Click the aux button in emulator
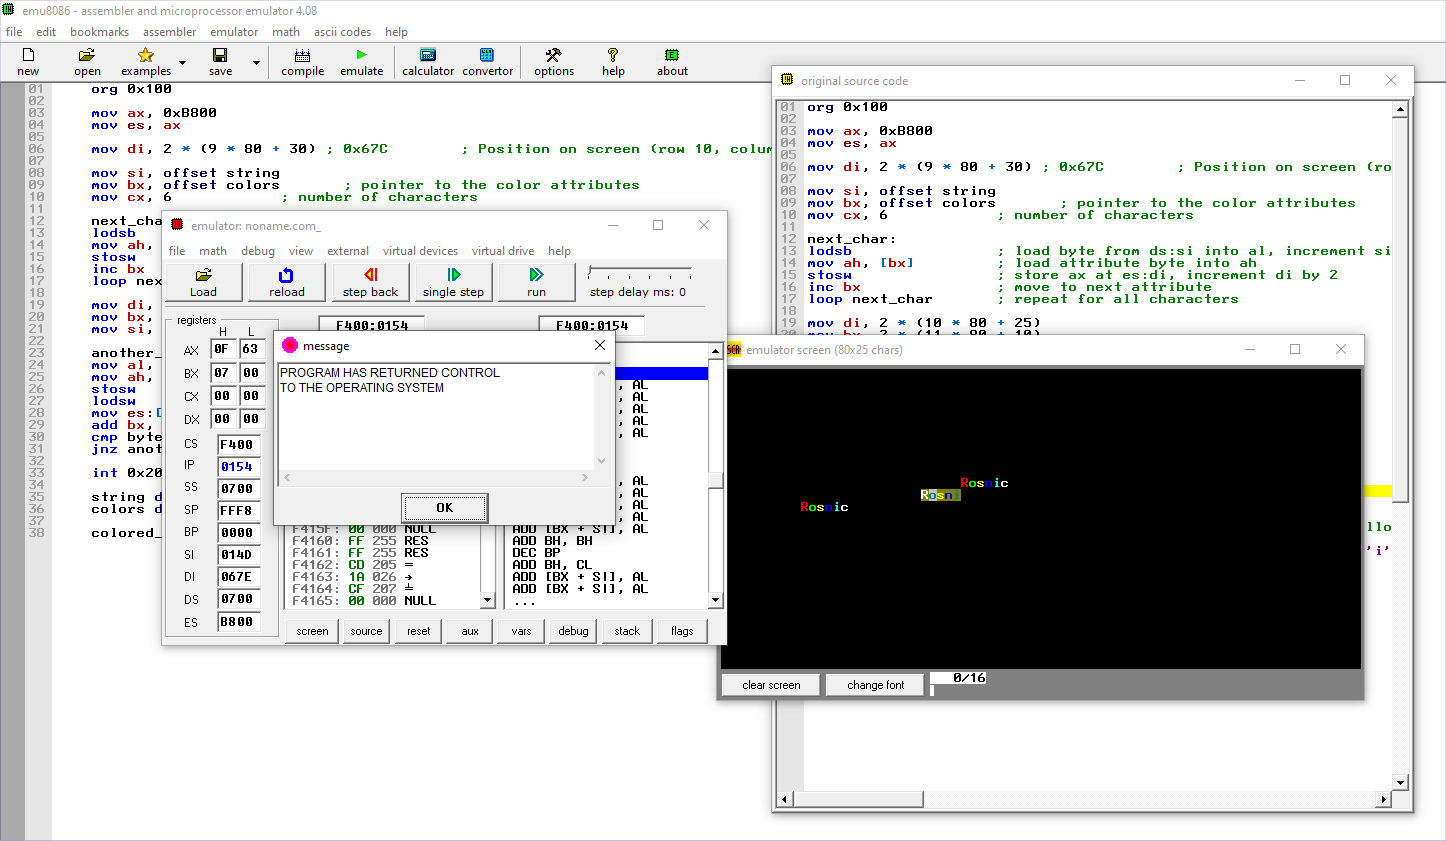This screenshot has height=841, width=1446. (470, 631)
